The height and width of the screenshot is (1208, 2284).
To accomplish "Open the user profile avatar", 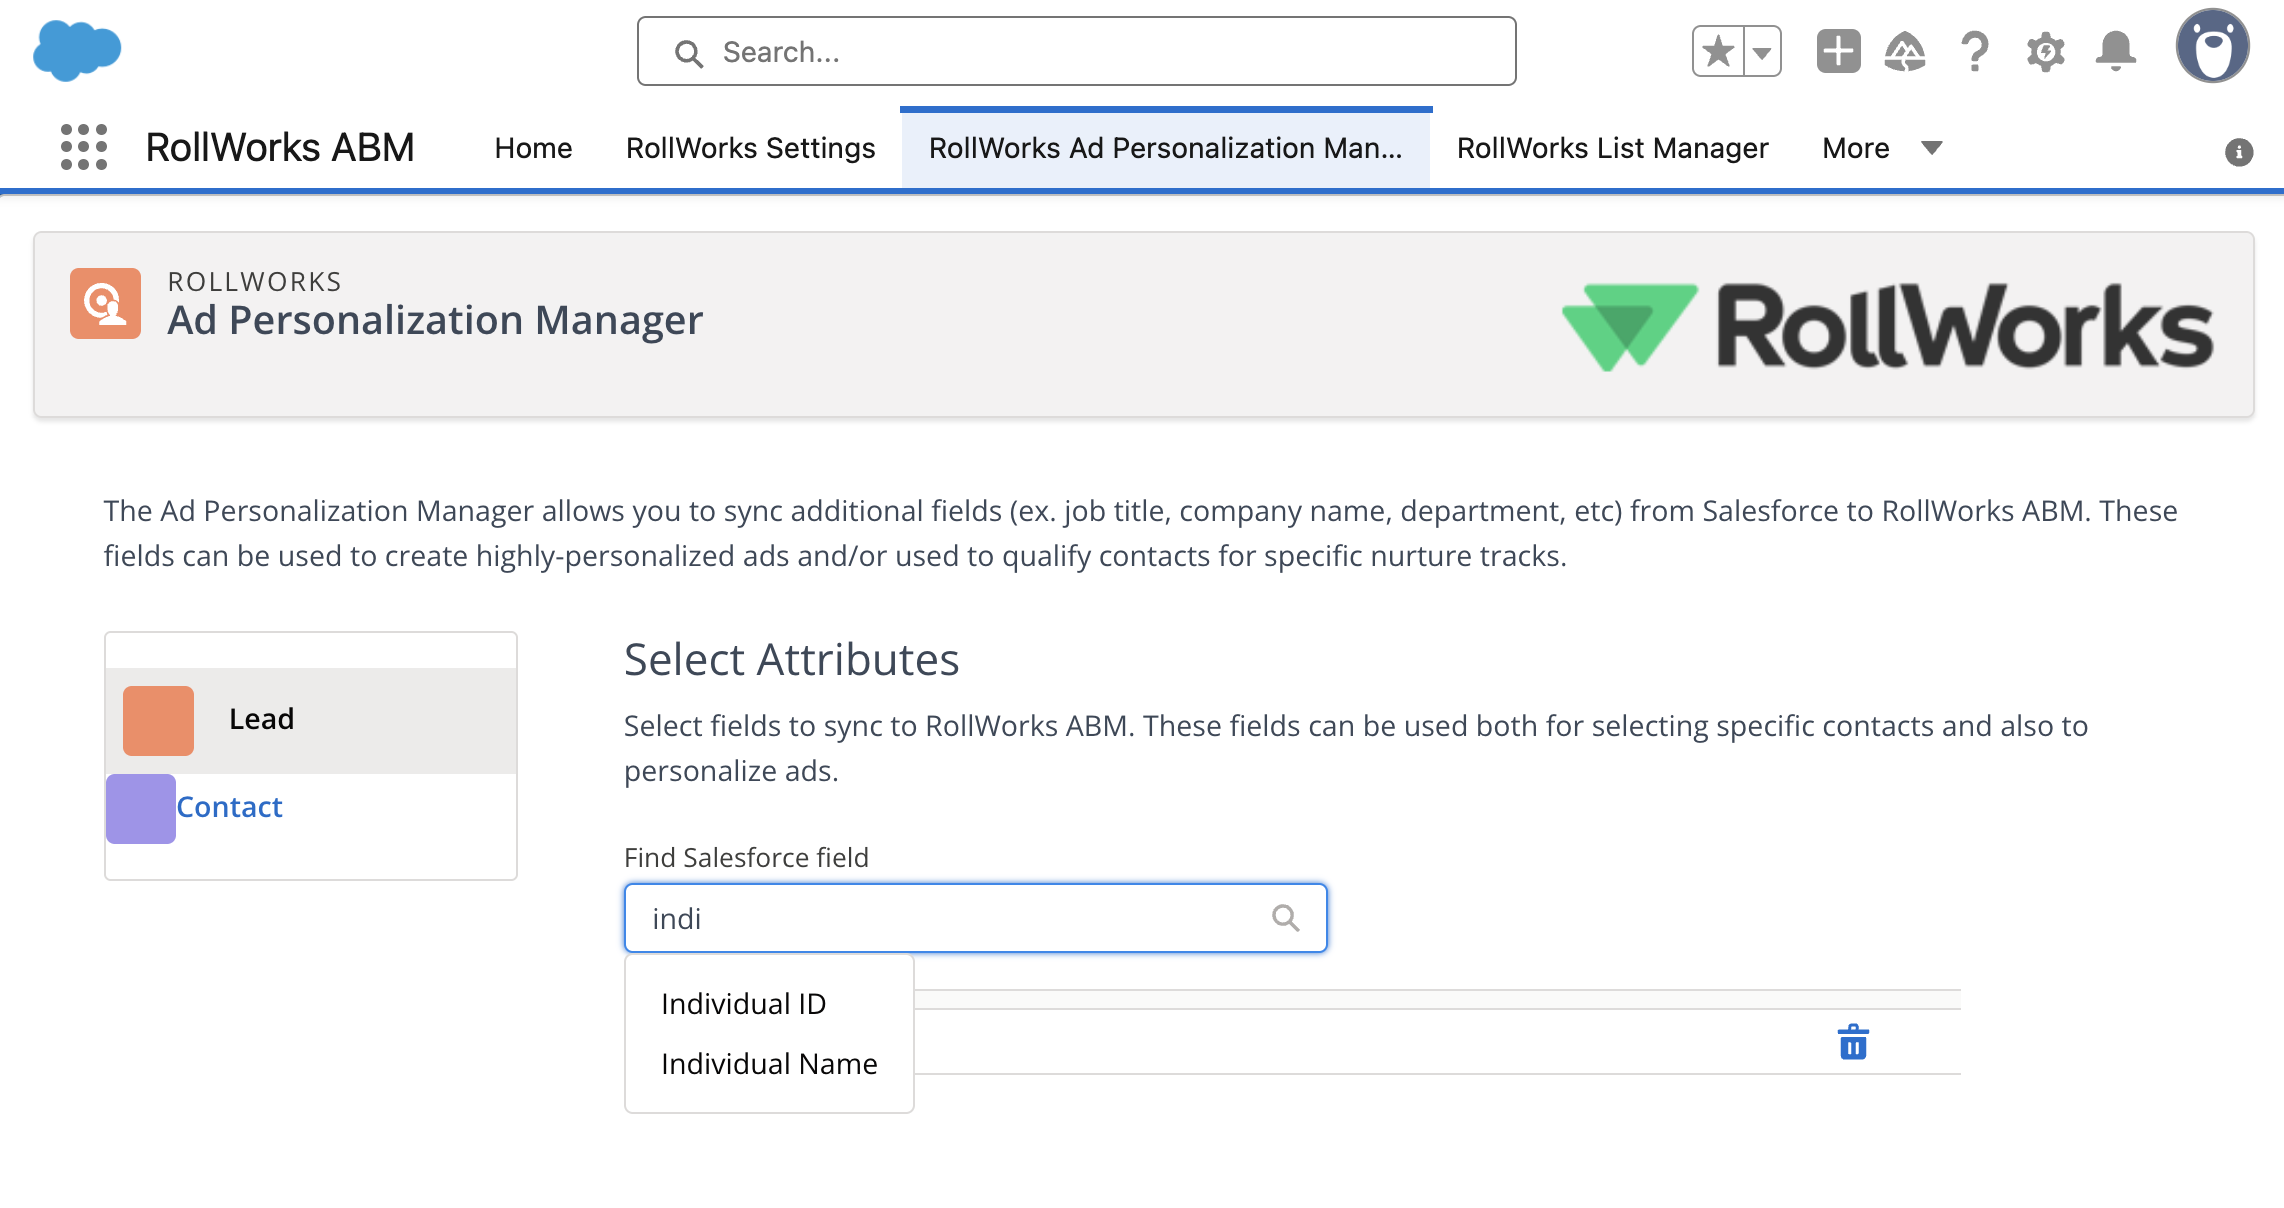I will click(2213, 46).
